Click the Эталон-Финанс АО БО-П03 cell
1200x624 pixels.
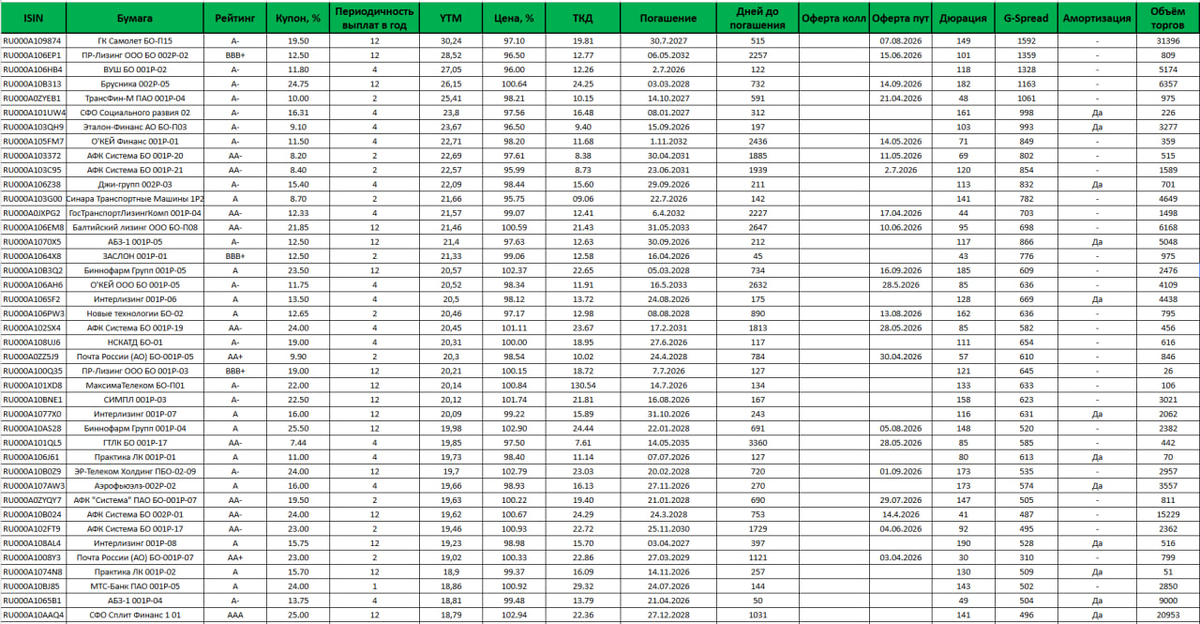tap(135, 128)
